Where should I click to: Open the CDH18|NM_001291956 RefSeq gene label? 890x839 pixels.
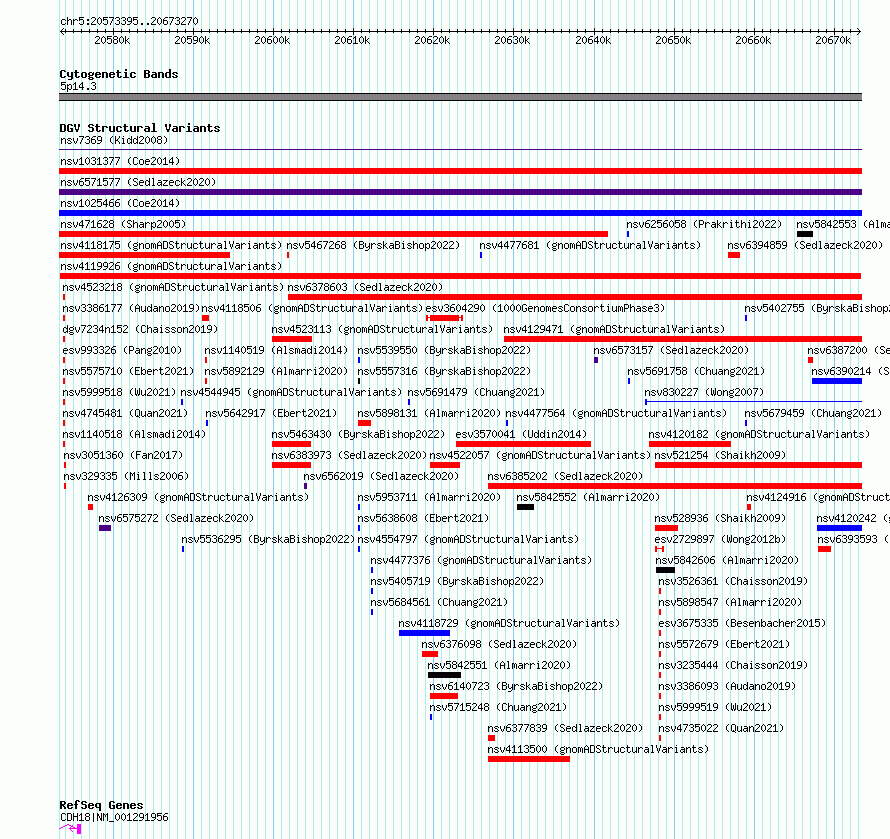[x=114, y=817]
